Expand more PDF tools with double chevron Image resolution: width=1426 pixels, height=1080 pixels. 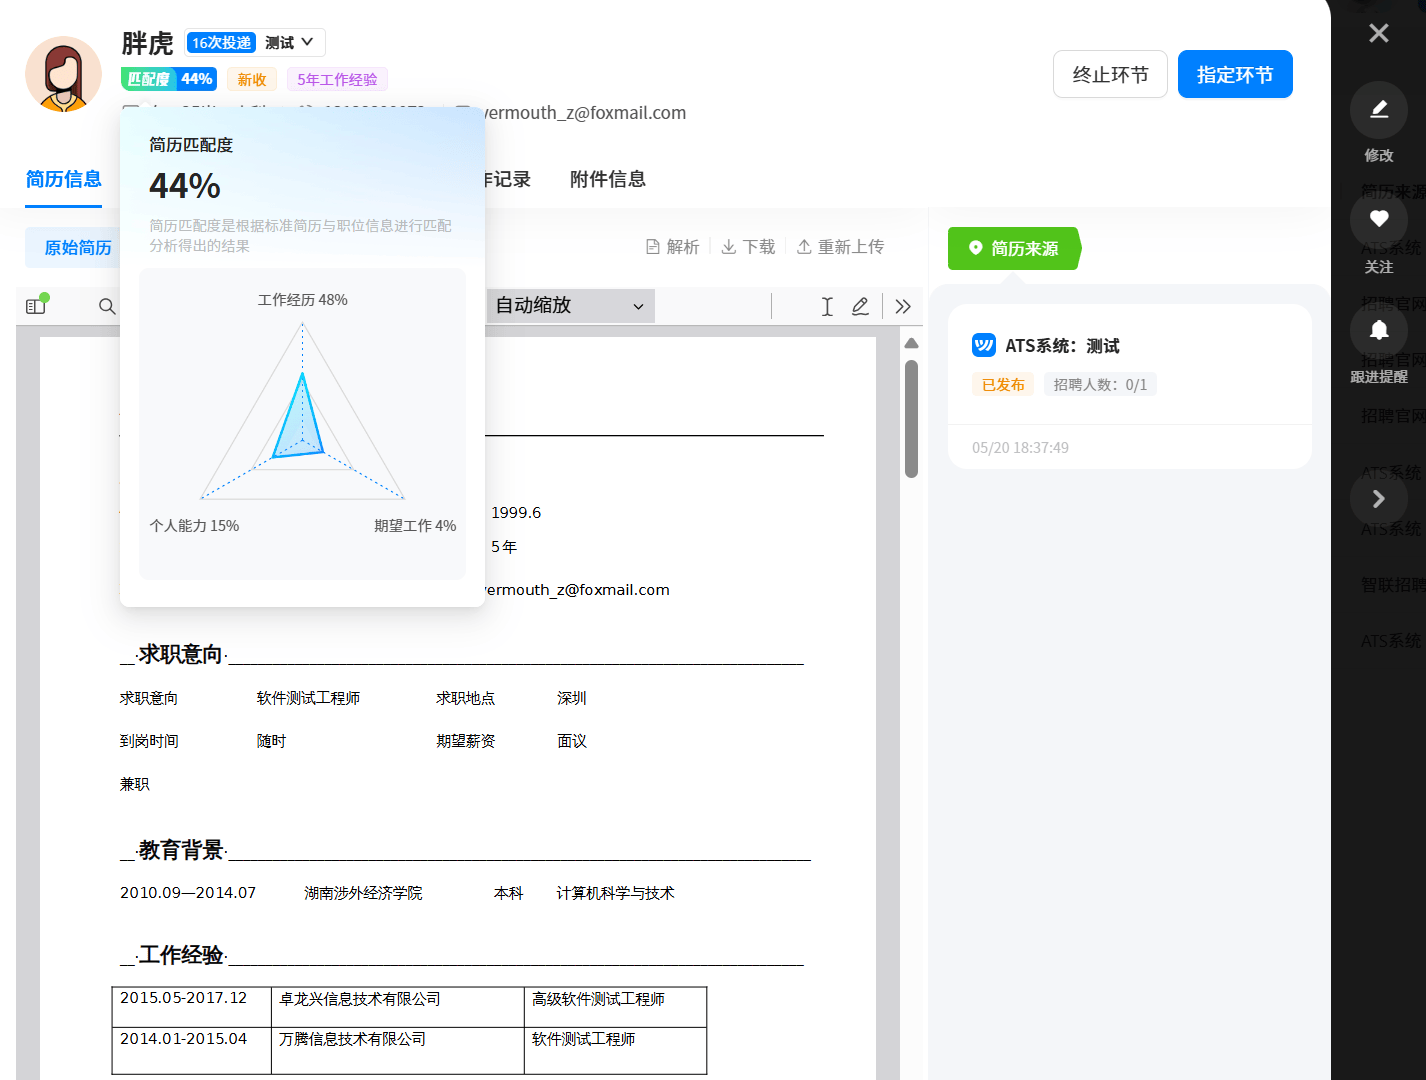tap(903, 306)
